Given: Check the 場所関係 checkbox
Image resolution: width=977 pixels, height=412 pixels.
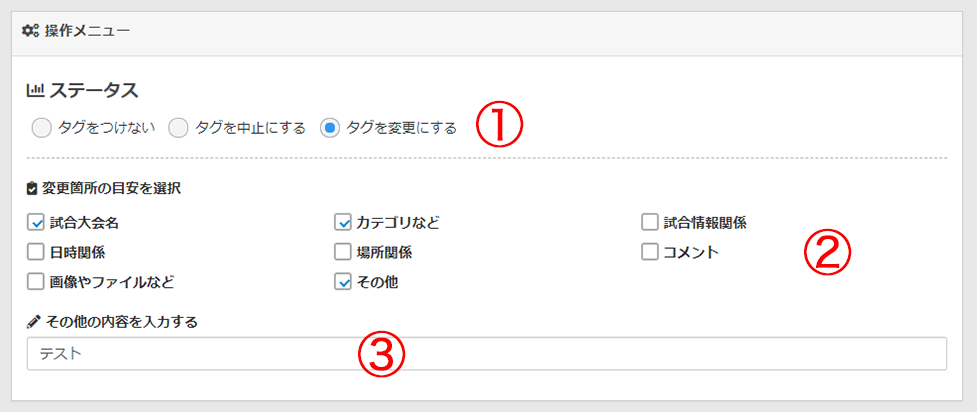Looking at the screenshot, I should point(343,252).
